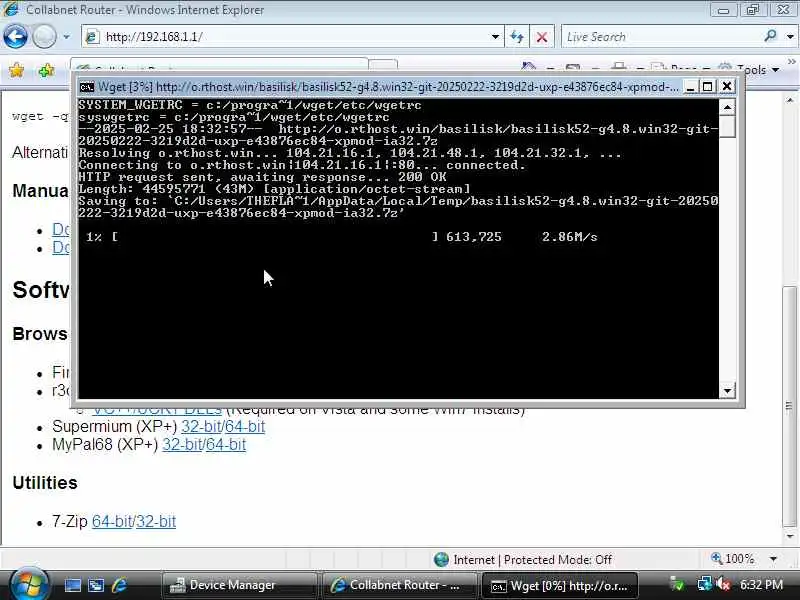Open the search provider options dropdown
Viewport: 800px width, 600px height.
(x=790, y=37)
